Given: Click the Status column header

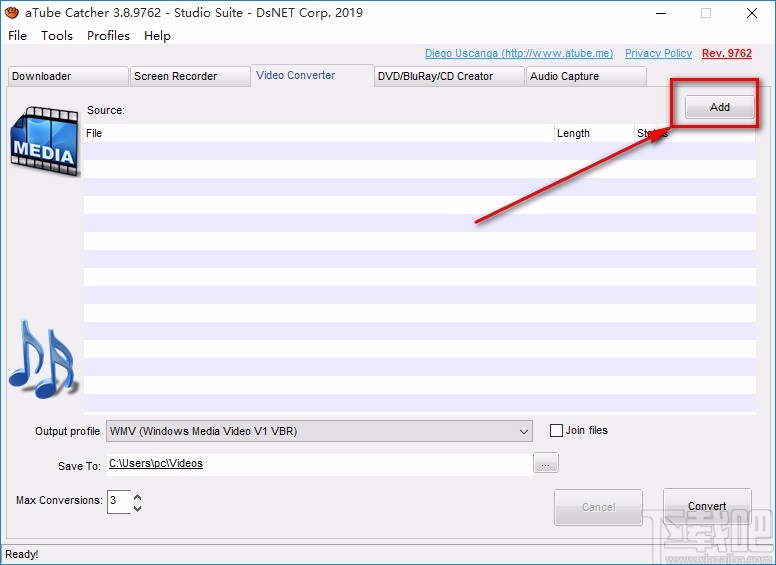Looking at the screenshot, I should [x=694, y=133].
